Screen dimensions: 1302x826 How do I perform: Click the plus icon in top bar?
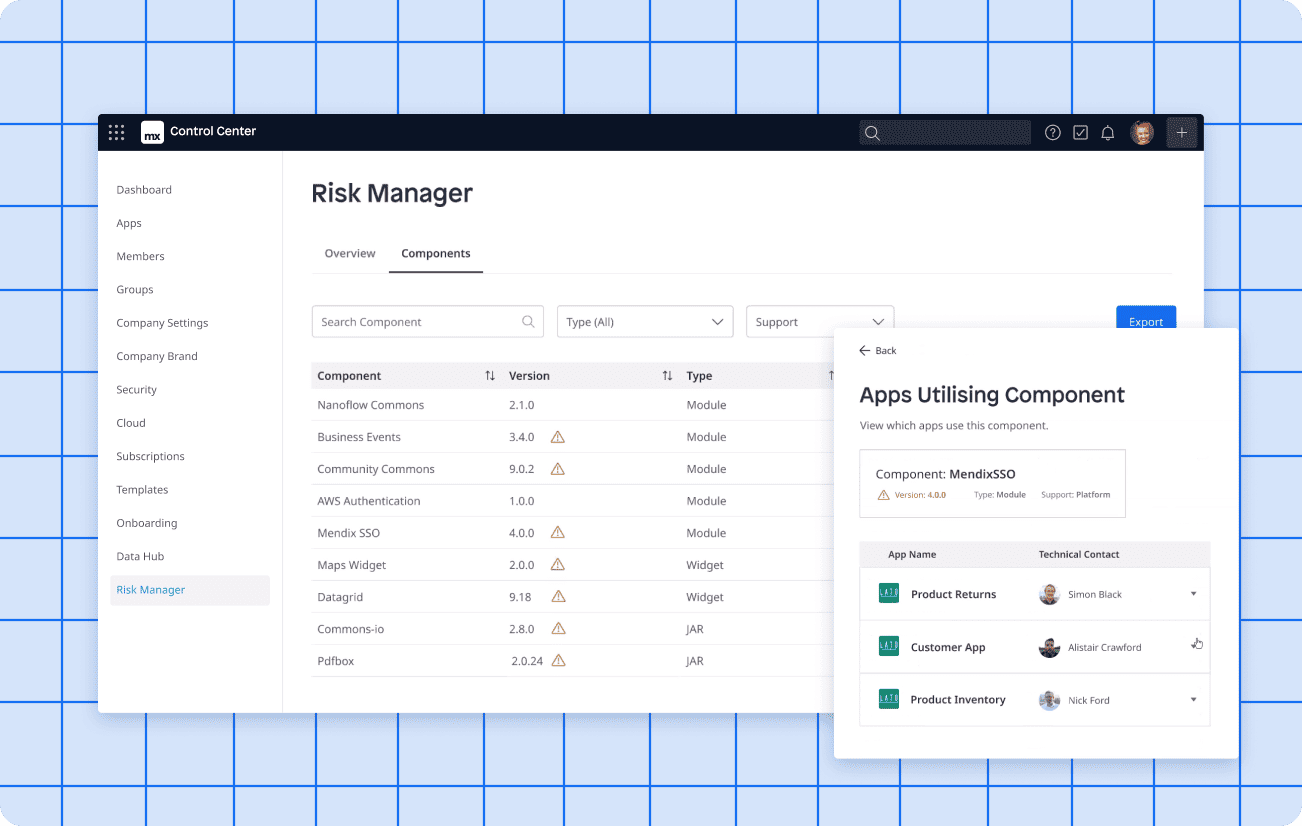tap(1181, 132)
